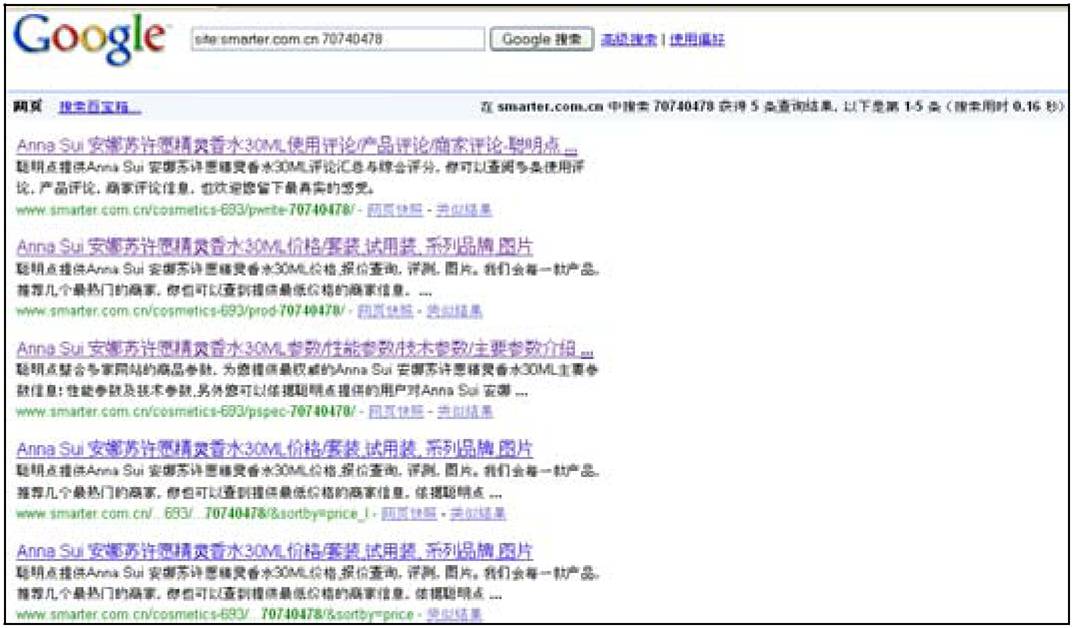Image resolution: width=1073 pixels, height=628 pixels.
Task: Click the green URL ending pwrite-70740478/
Action: coord(185,209)
